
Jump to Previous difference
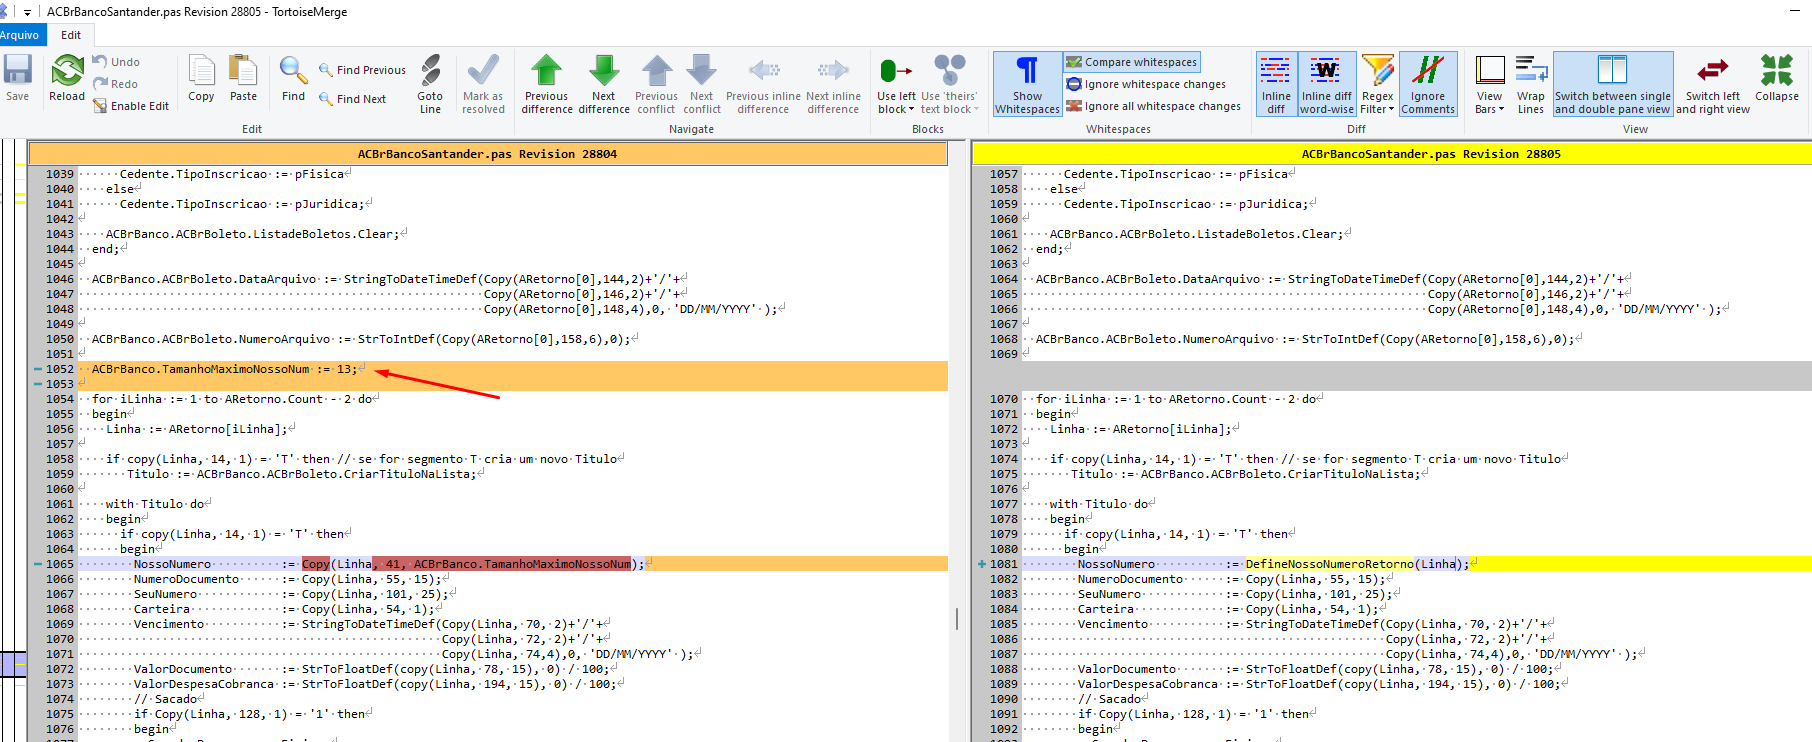[546, 84]
